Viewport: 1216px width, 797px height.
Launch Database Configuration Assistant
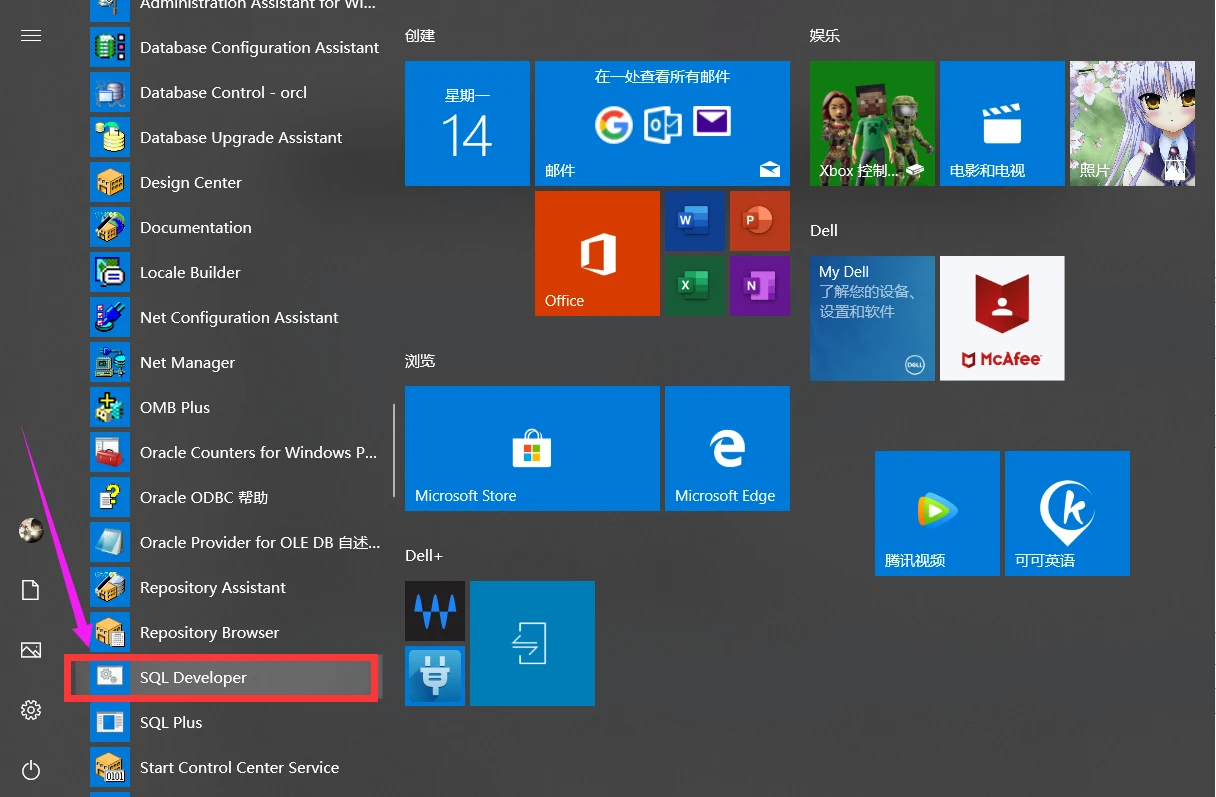(236, 47)
